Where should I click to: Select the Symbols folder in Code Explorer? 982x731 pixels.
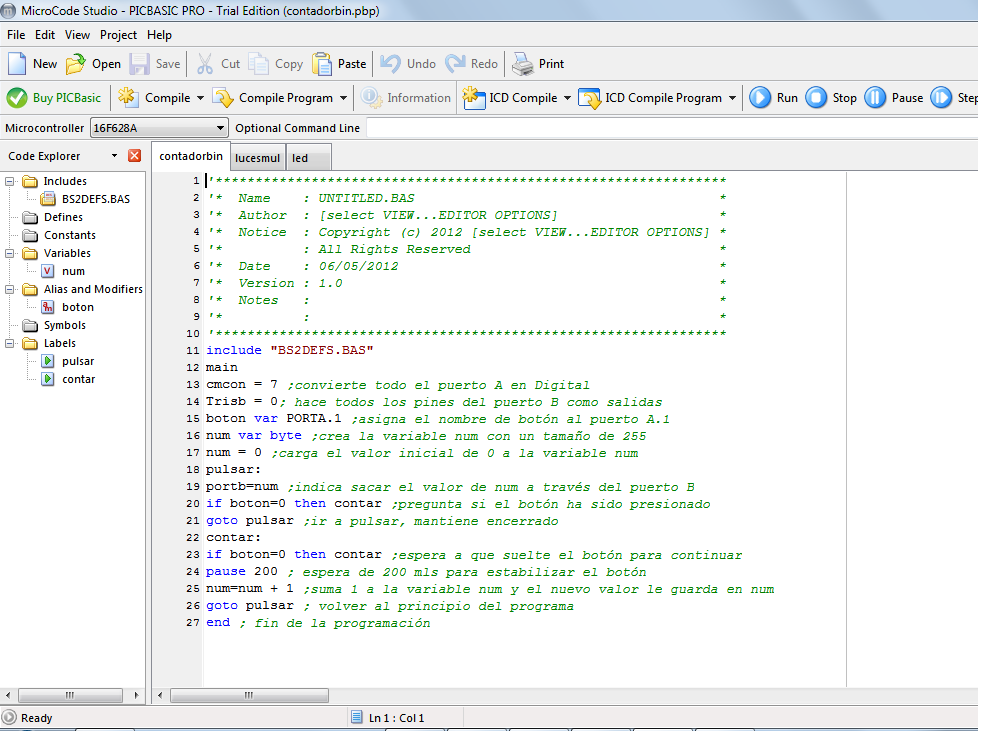pos(65,326)
